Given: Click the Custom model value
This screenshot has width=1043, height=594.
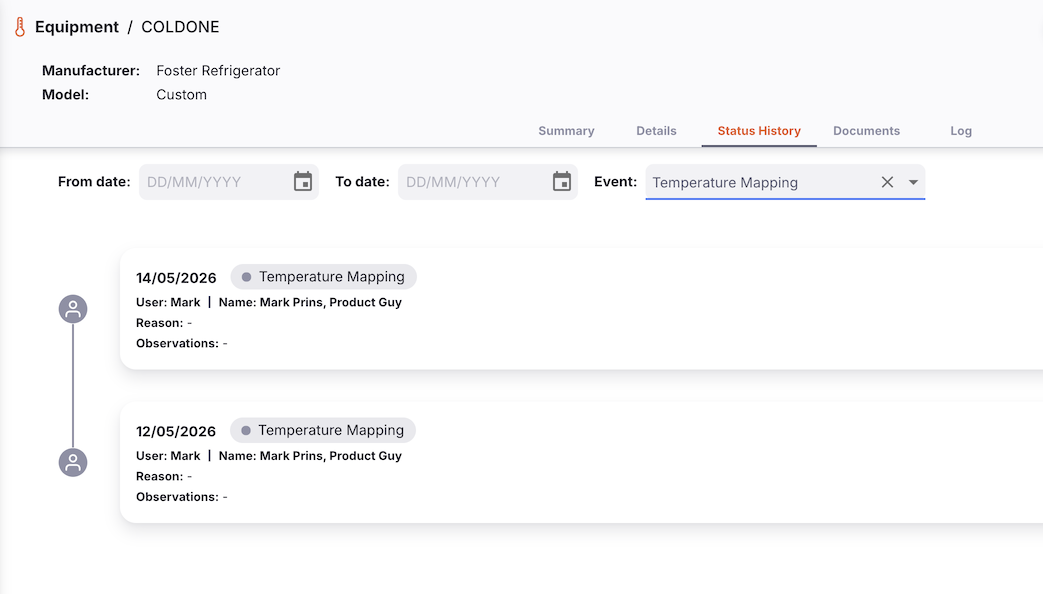Looking at the screenshot, I should [182, 94].
